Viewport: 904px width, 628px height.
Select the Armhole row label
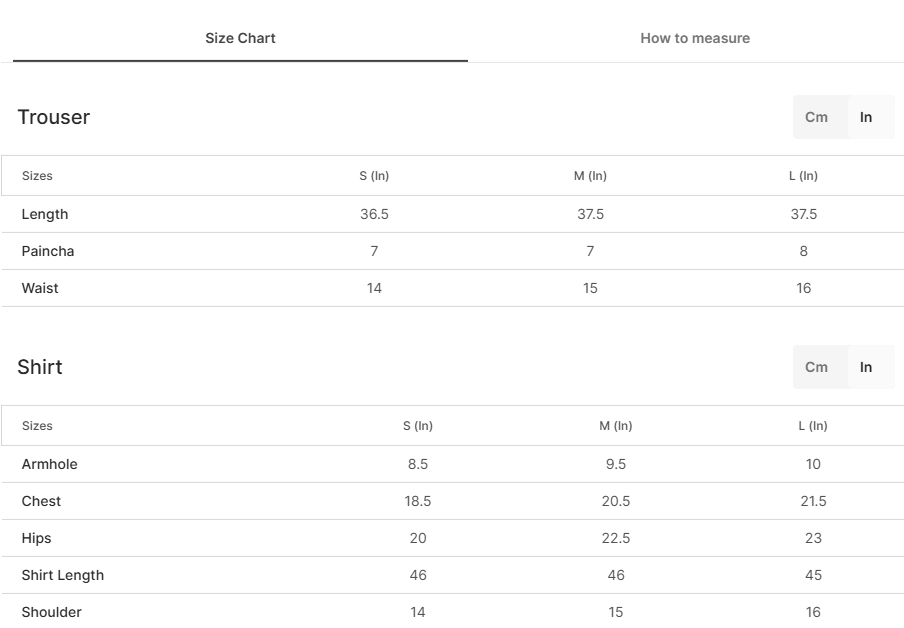click(50, 464)
